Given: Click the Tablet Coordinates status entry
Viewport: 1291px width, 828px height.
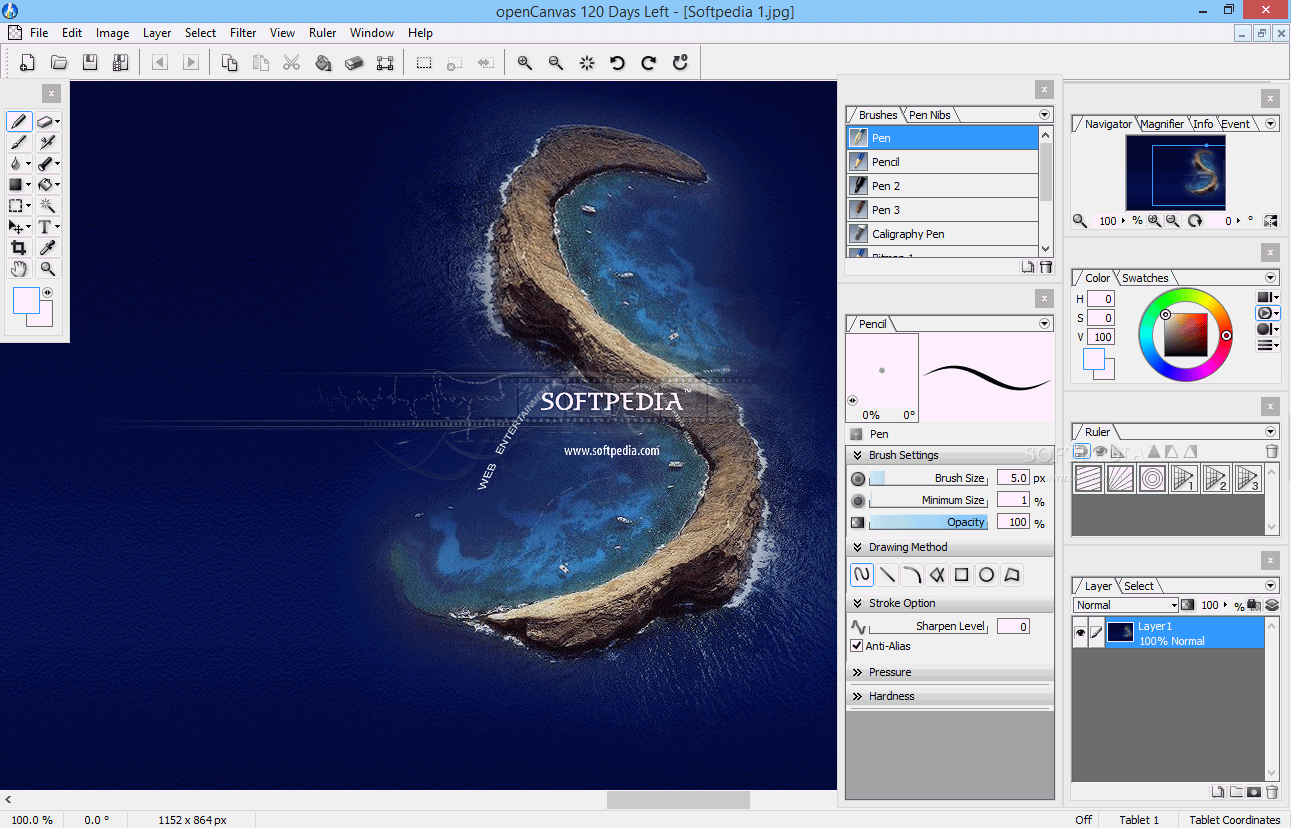Looking at the screenshot, I should pos(1234,820).
